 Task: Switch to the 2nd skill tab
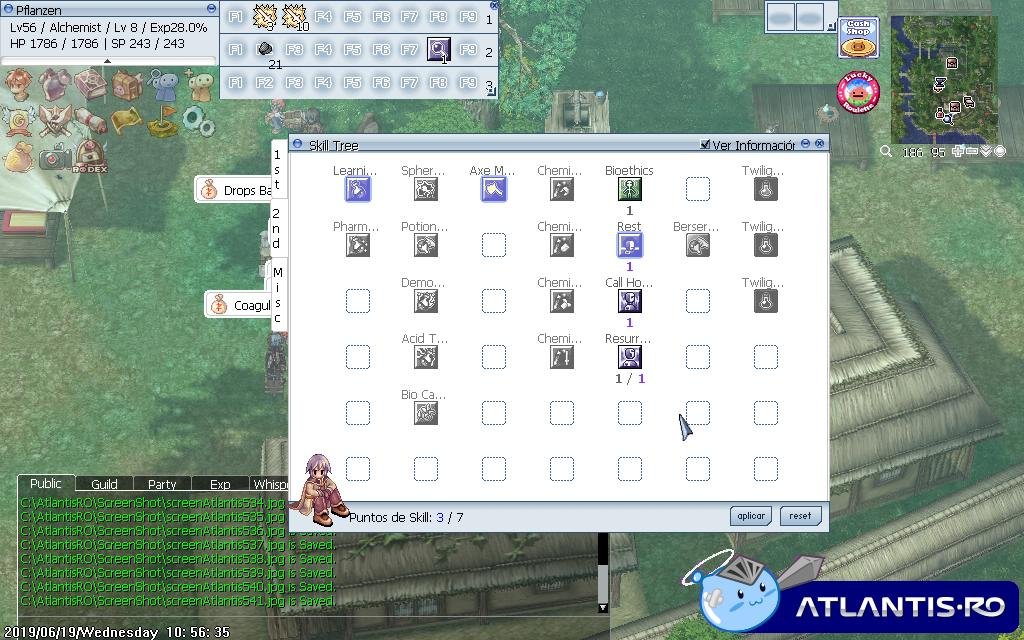(277, 229)
